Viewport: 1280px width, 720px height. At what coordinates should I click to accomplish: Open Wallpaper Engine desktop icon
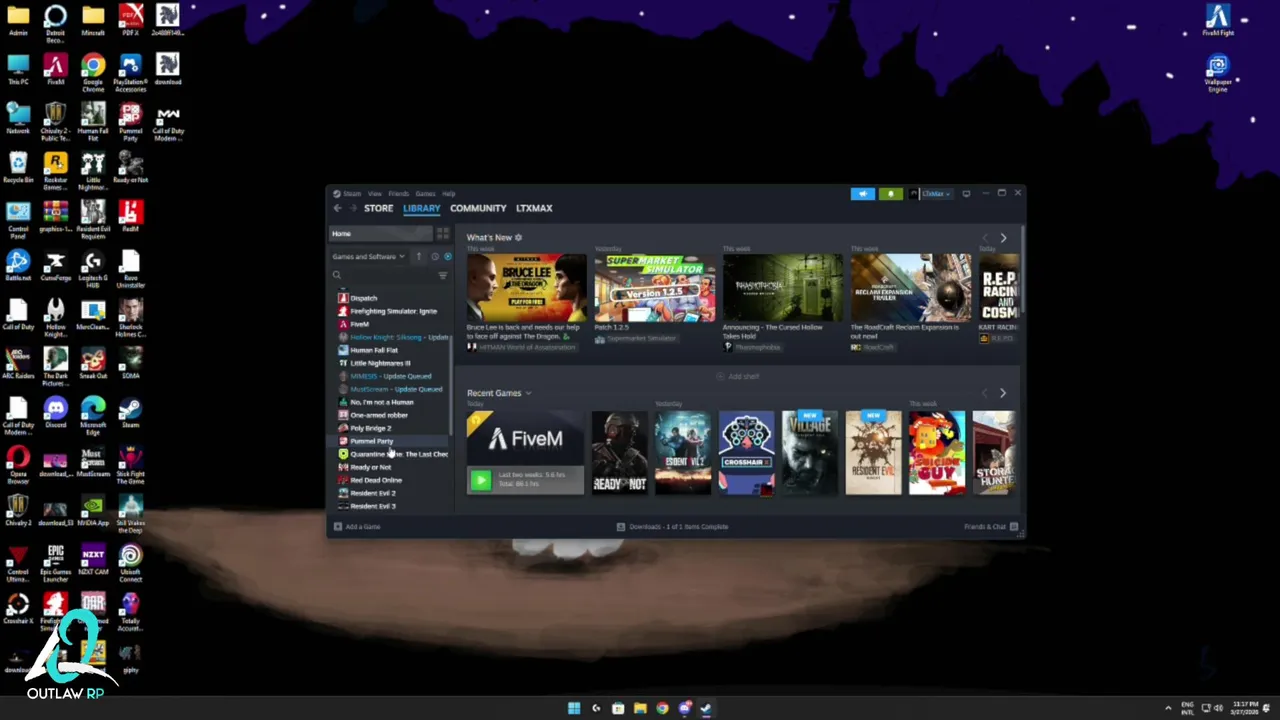coord(1217,73)
